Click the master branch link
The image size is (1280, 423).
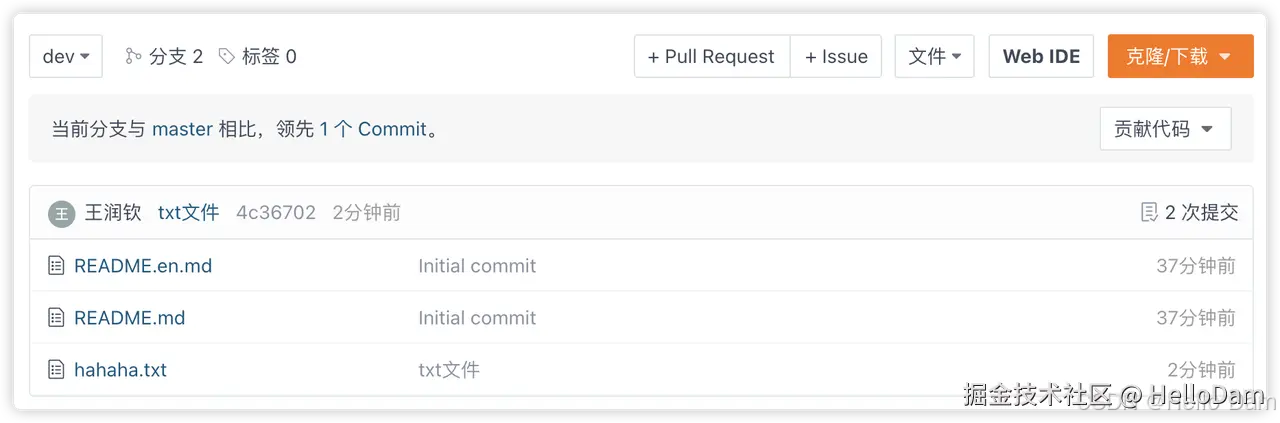182,129
